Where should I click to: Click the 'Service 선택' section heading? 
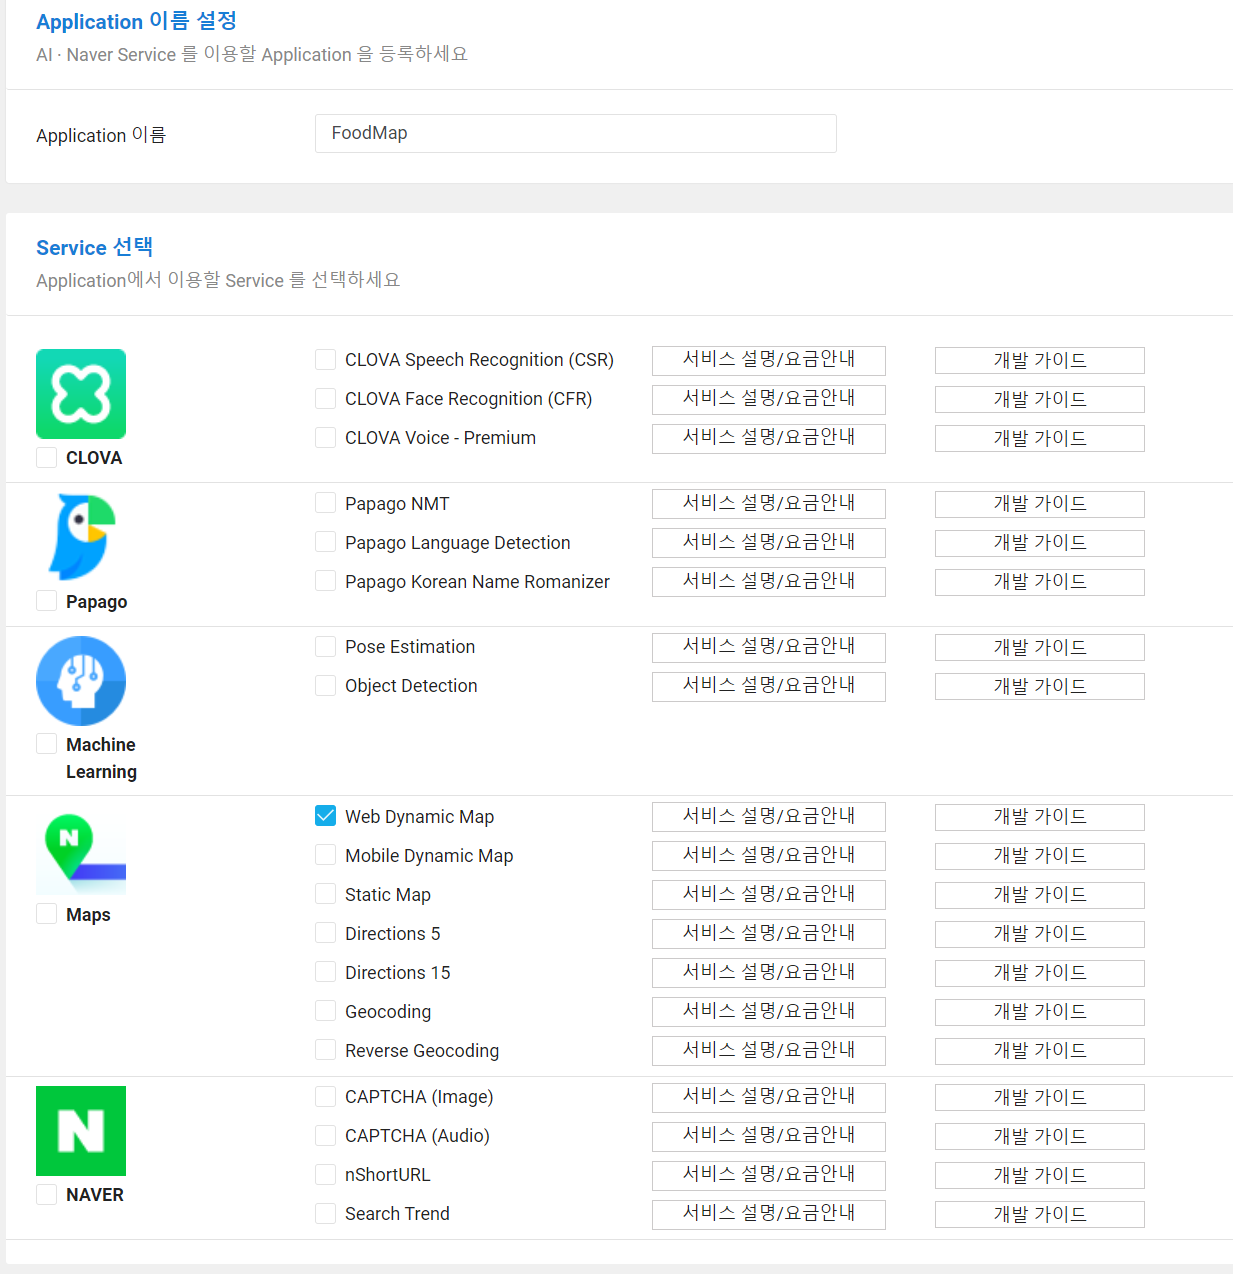95,247
